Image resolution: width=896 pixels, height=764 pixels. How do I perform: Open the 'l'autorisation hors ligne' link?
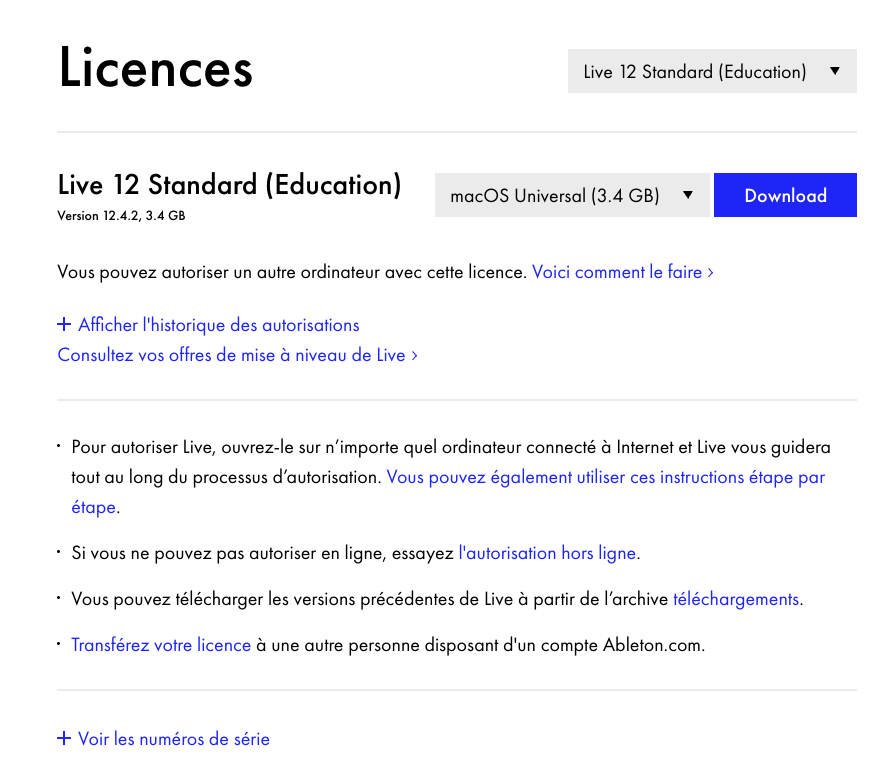pyautogui.click(x=547, y=553)
